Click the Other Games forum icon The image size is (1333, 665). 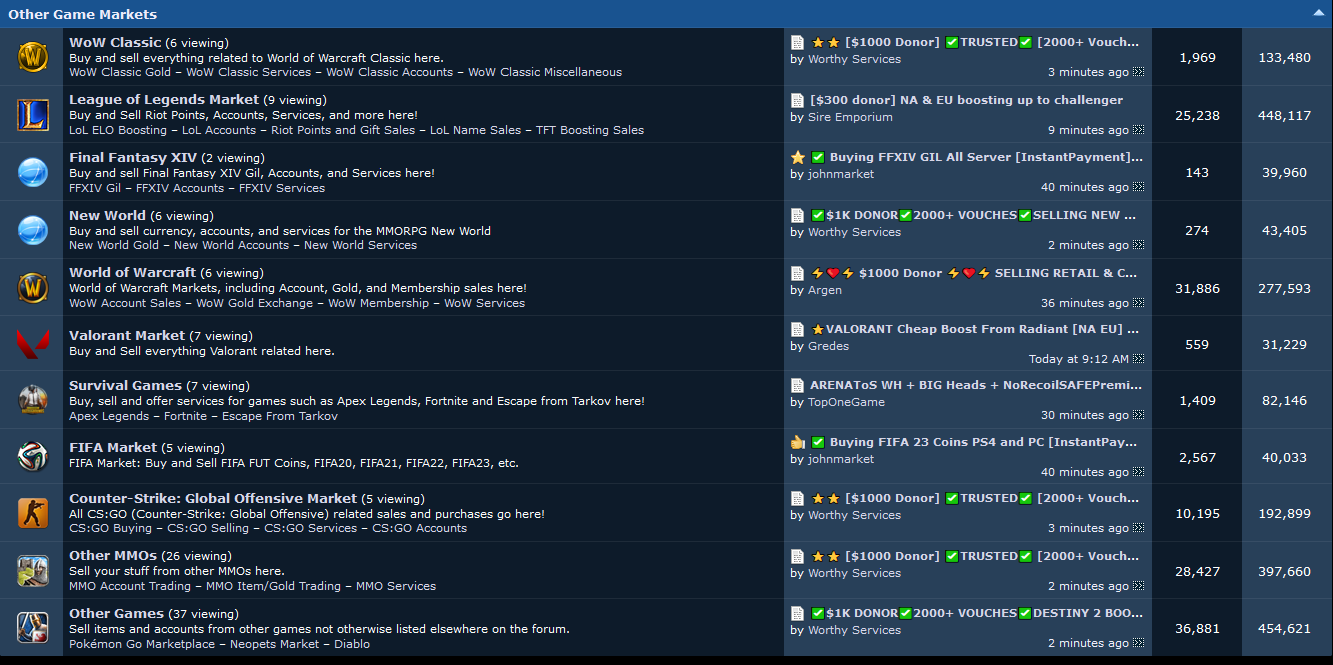point(33,628)
